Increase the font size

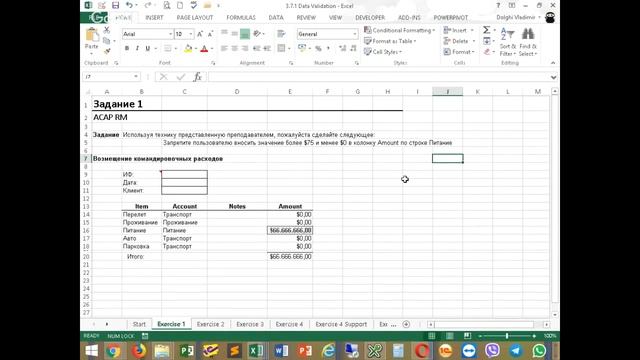pyautogui.click(x=200, y=34)
